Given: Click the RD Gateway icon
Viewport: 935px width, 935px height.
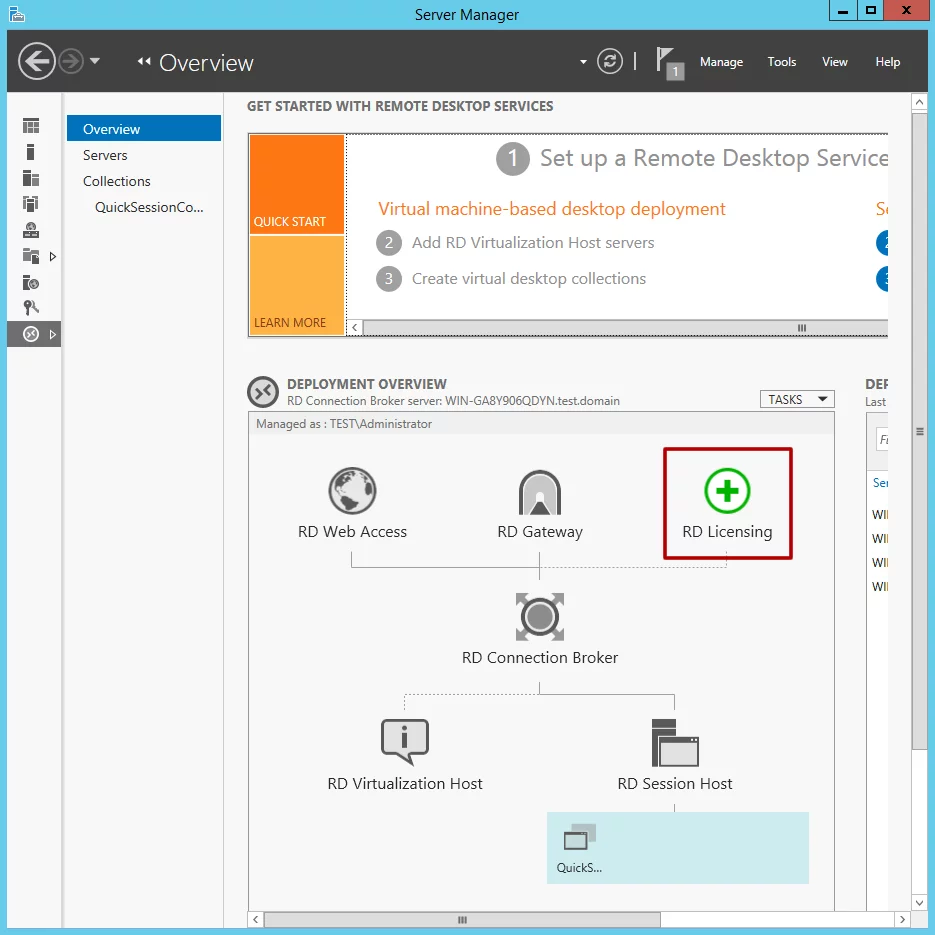Looking at the screenshot, I should 540,493.
